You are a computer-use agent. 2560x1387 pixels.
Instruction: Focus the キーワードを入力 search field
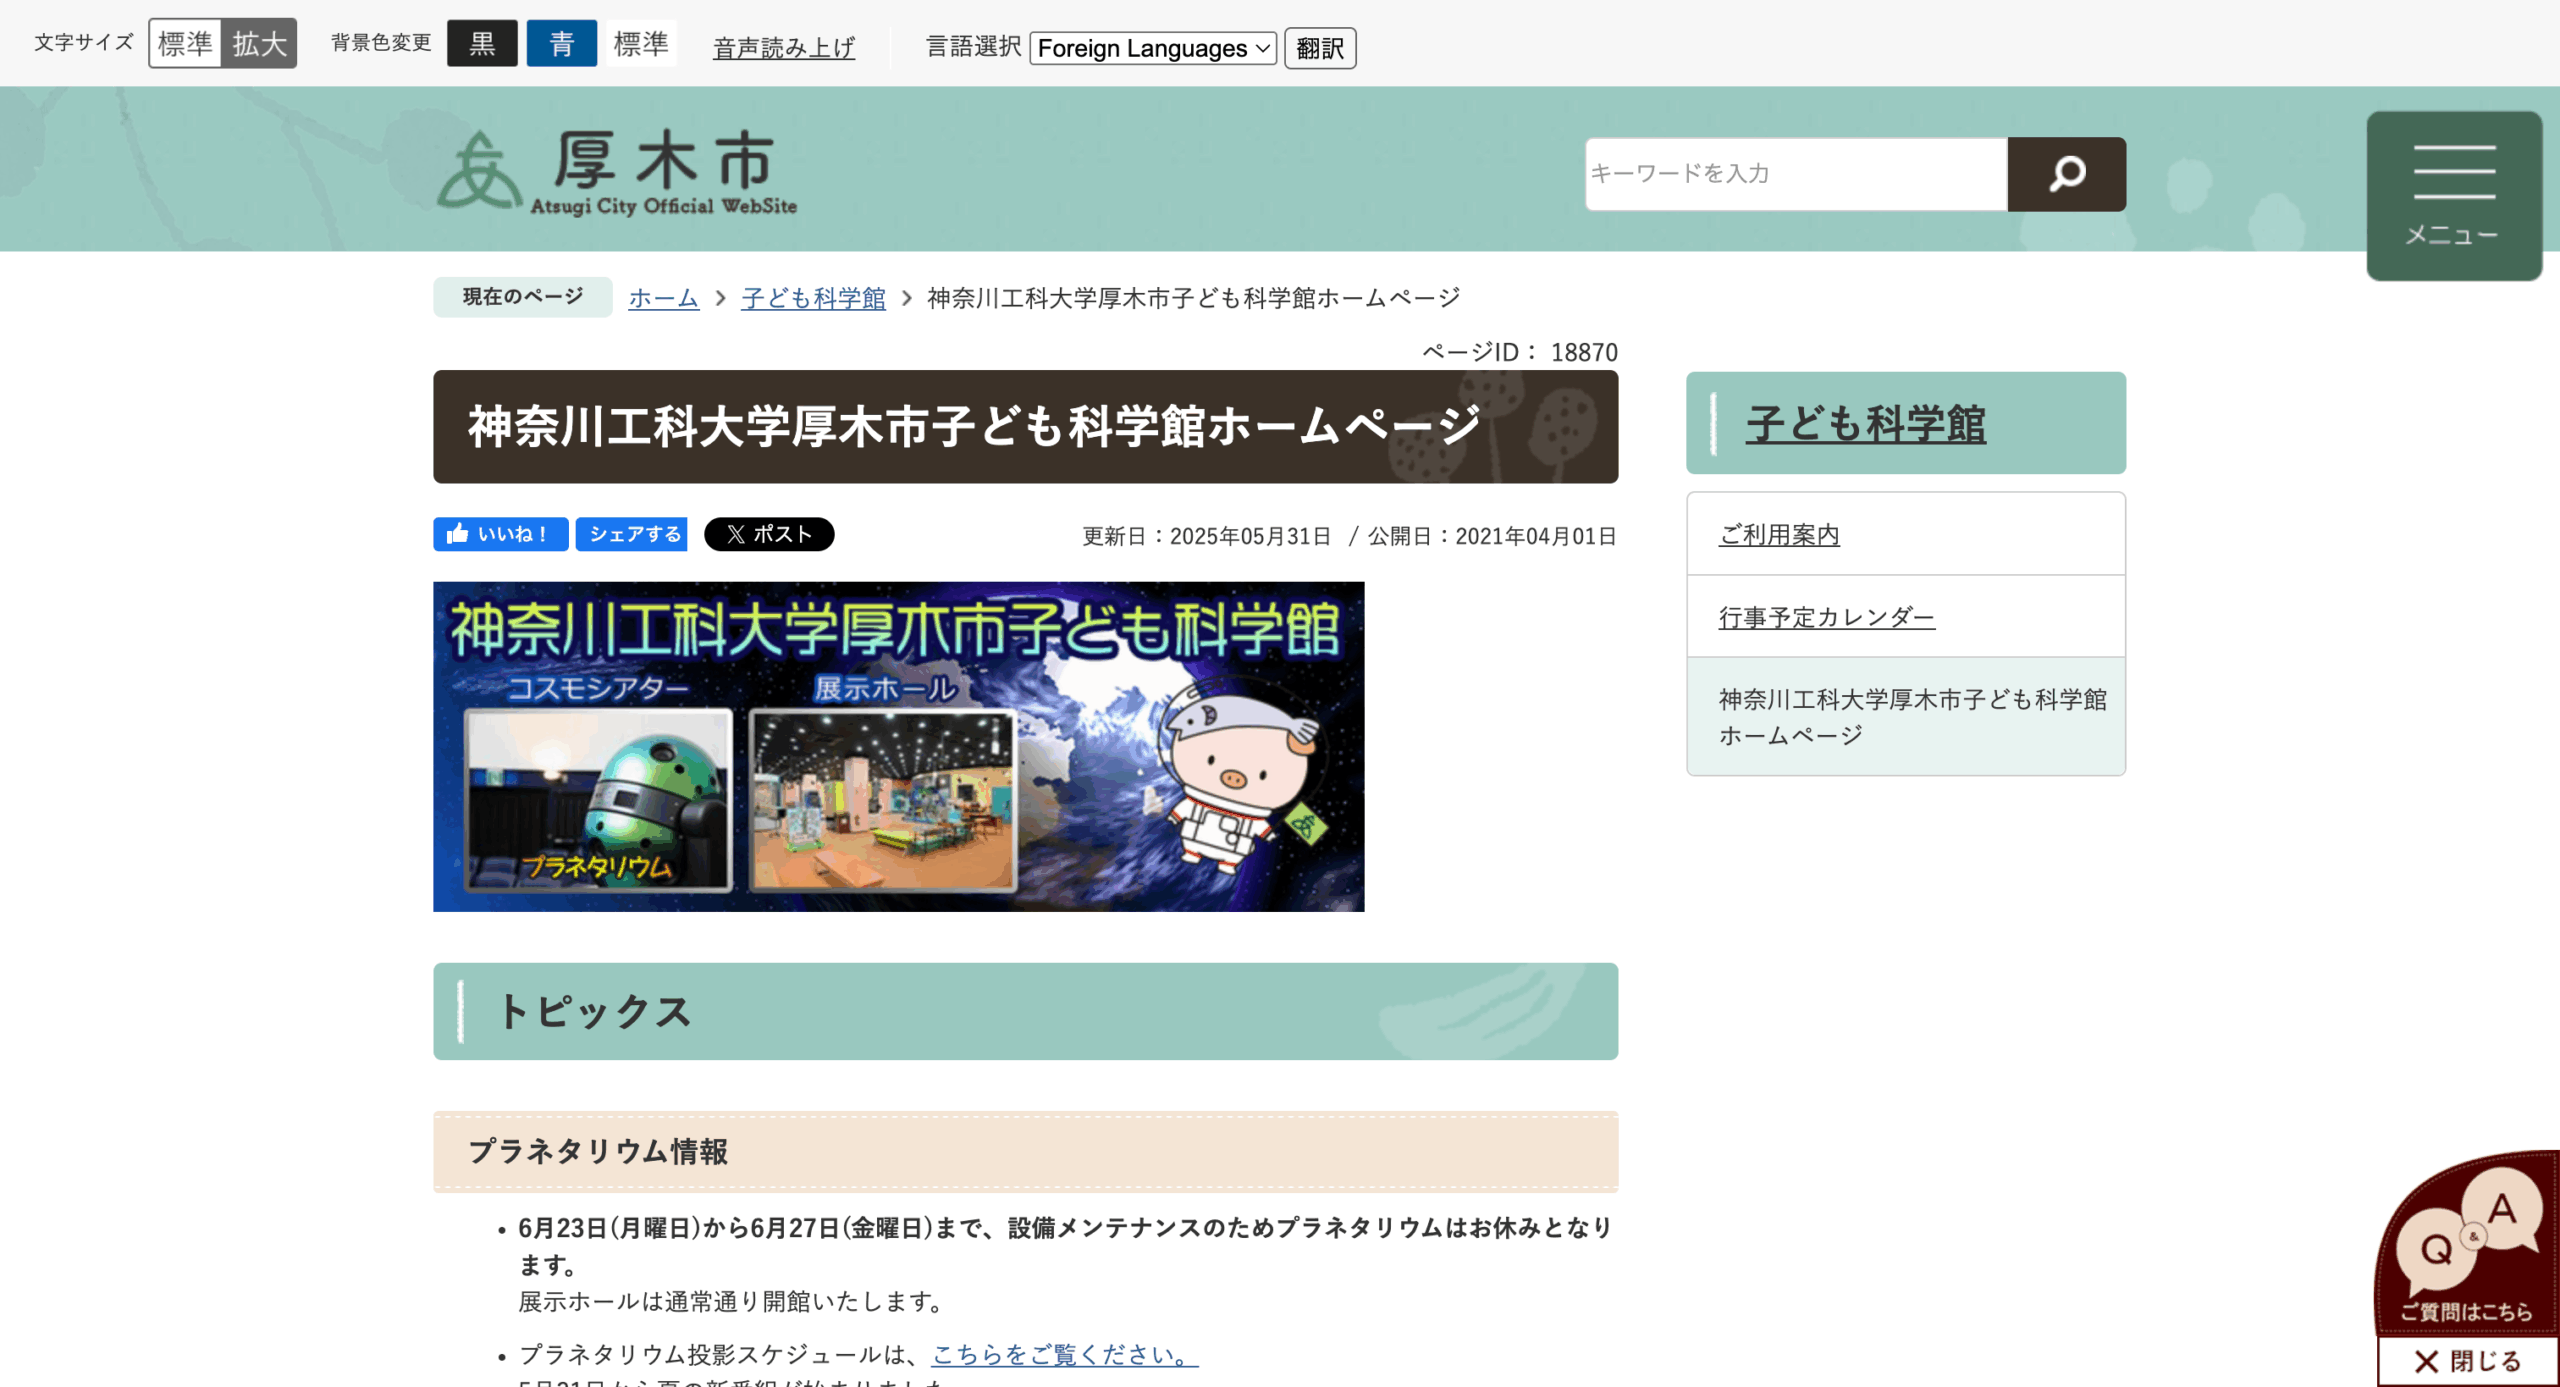pyautogui.click(x=1796, y=174)
